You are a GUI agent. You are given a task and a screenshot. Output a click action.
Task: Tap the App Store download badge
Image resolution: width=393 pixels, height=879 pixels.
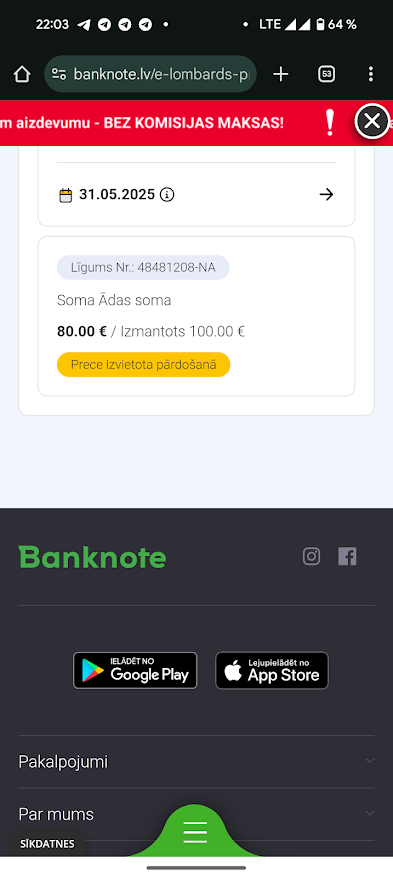272,670
